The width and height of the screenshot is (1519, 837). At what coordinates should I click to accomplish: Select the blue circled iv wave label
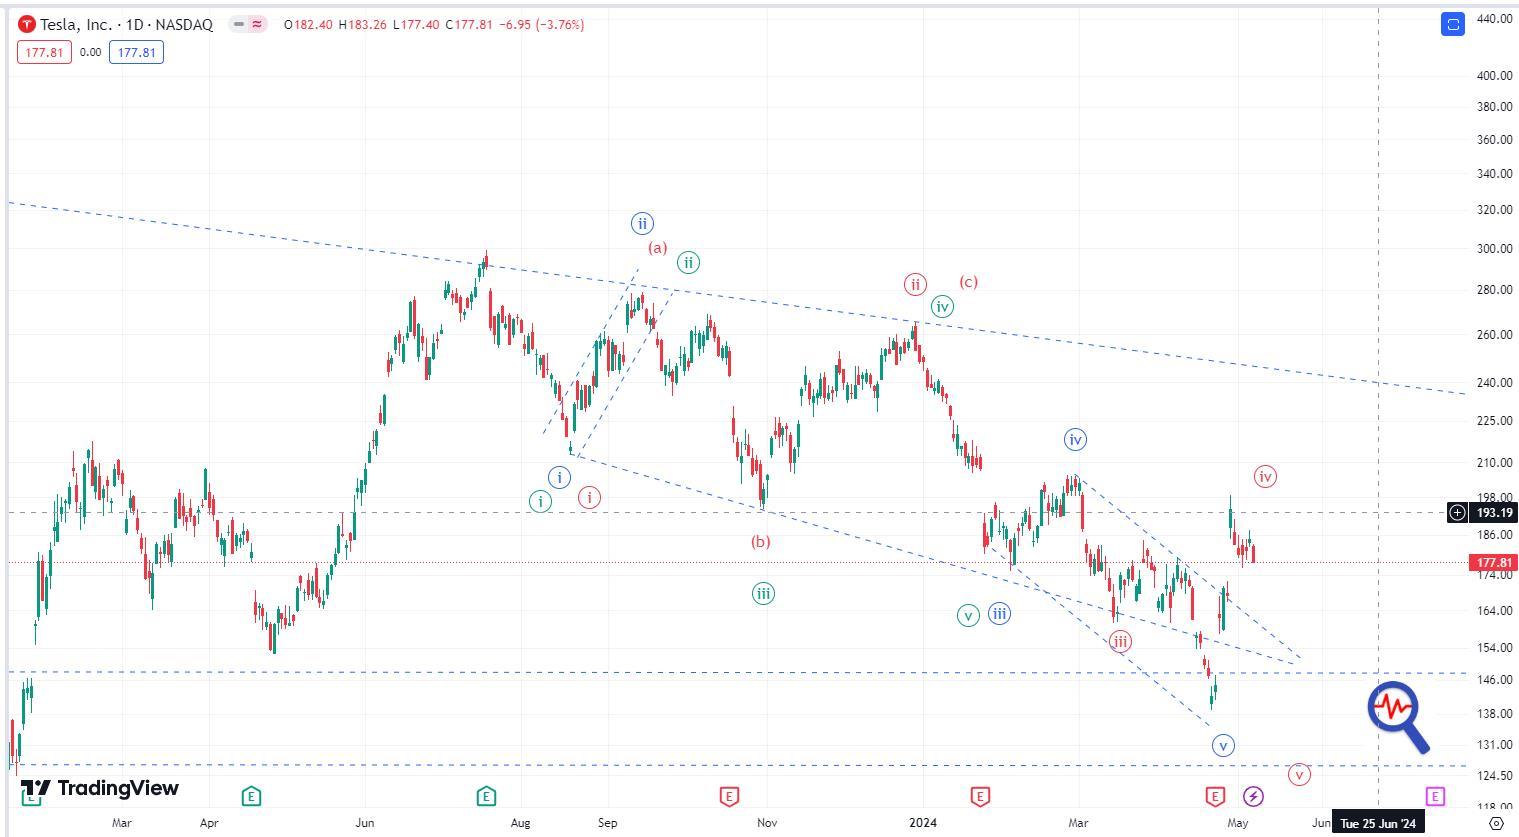(x=1075, y=439)
